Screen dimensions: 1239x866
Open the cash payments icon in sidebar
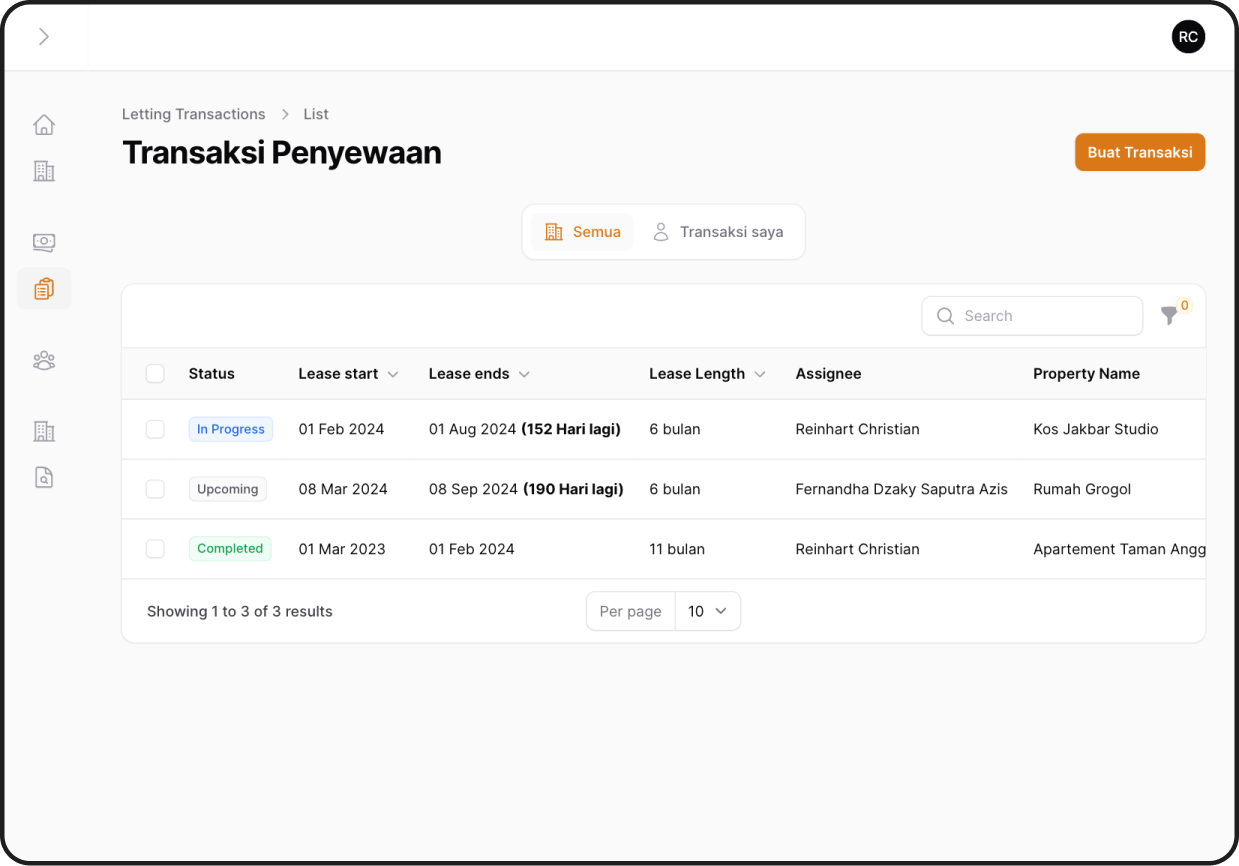pos(44,242)
